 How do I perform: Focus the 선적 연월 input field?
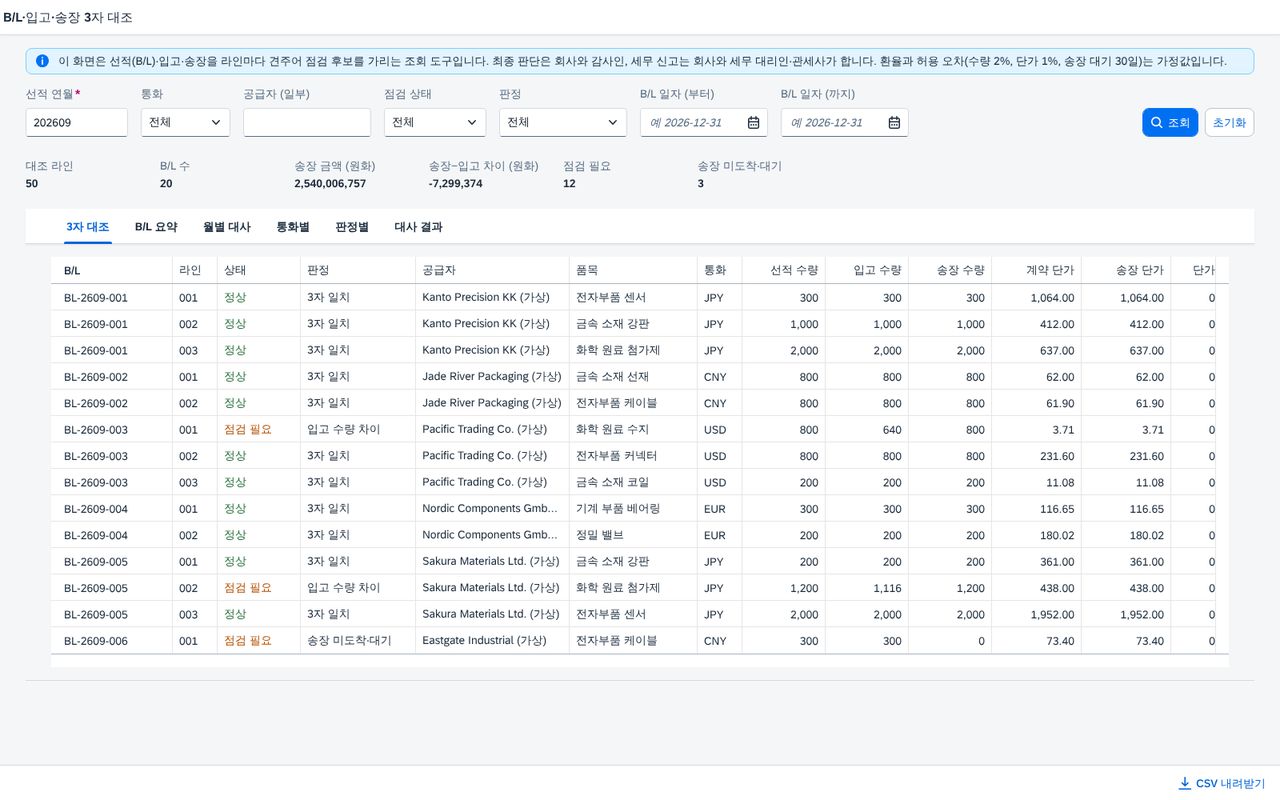point(77,123)
